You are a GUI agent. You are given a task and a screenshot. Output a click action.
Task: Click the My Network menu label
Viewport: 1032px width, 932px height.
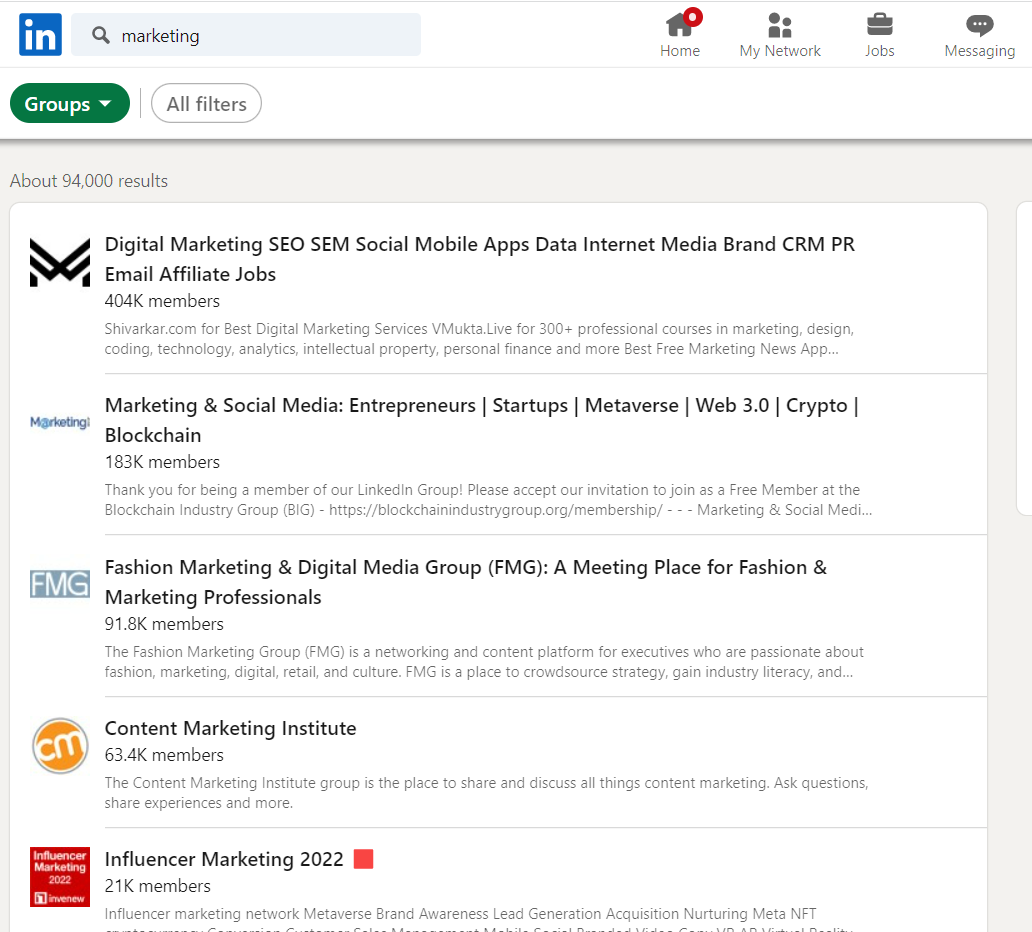coord(780,51)
